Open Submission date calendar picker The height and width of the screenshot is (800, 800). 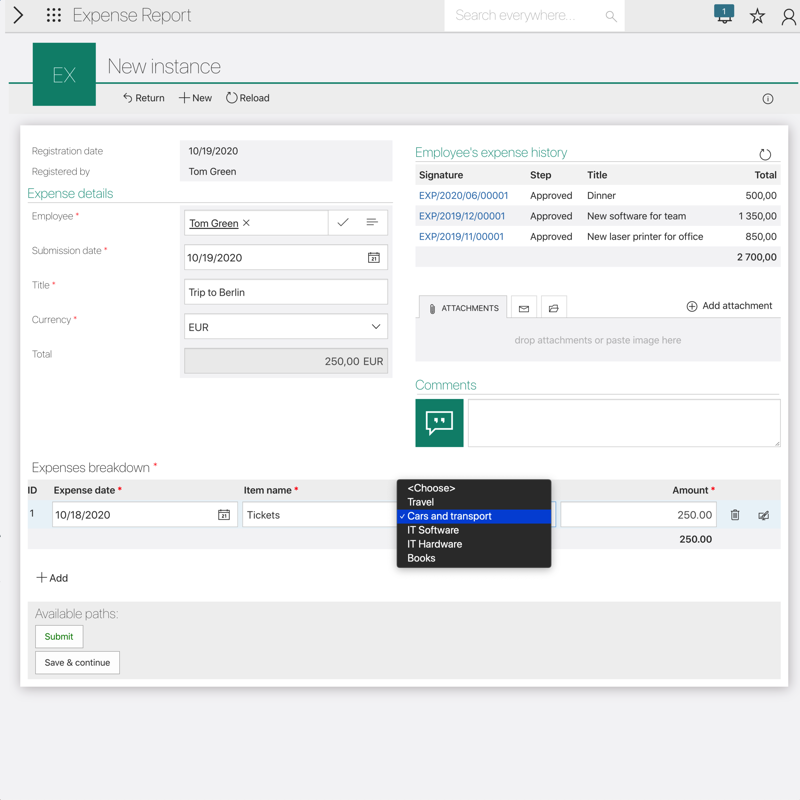coord(373,258)
